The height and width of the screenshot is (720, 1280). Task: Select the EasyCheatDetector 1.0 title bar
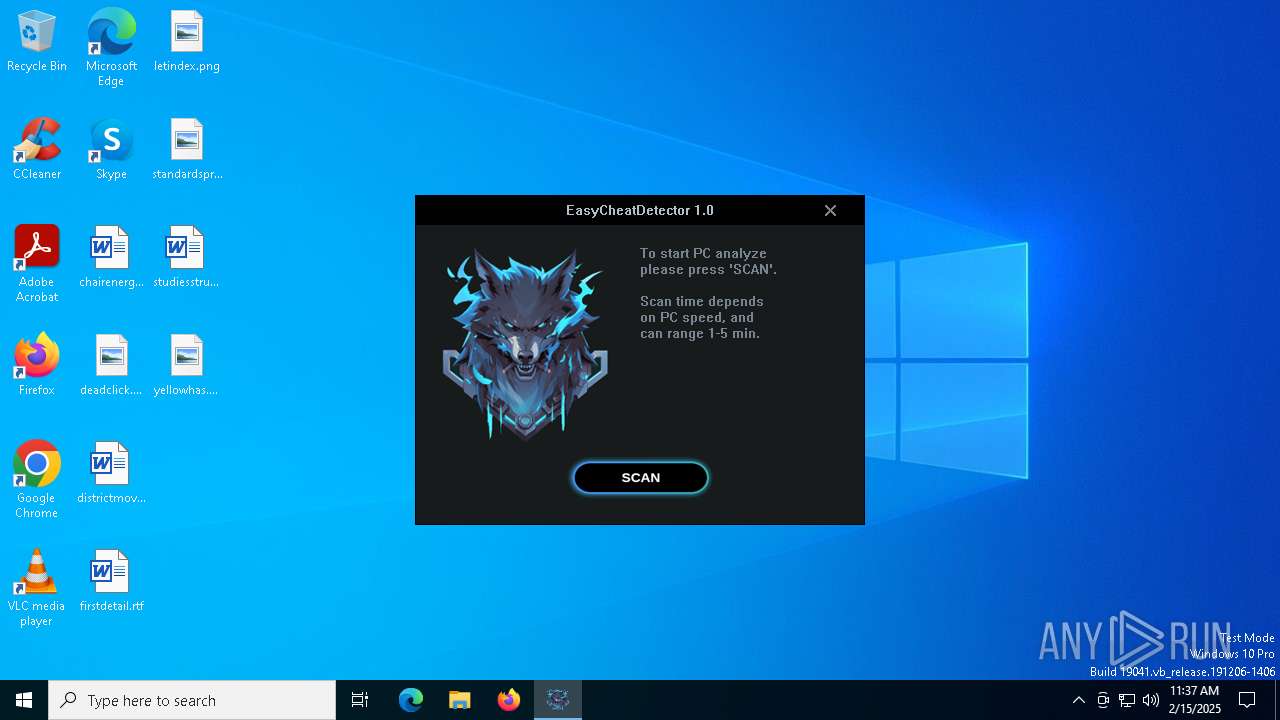[x=640, y=210]
